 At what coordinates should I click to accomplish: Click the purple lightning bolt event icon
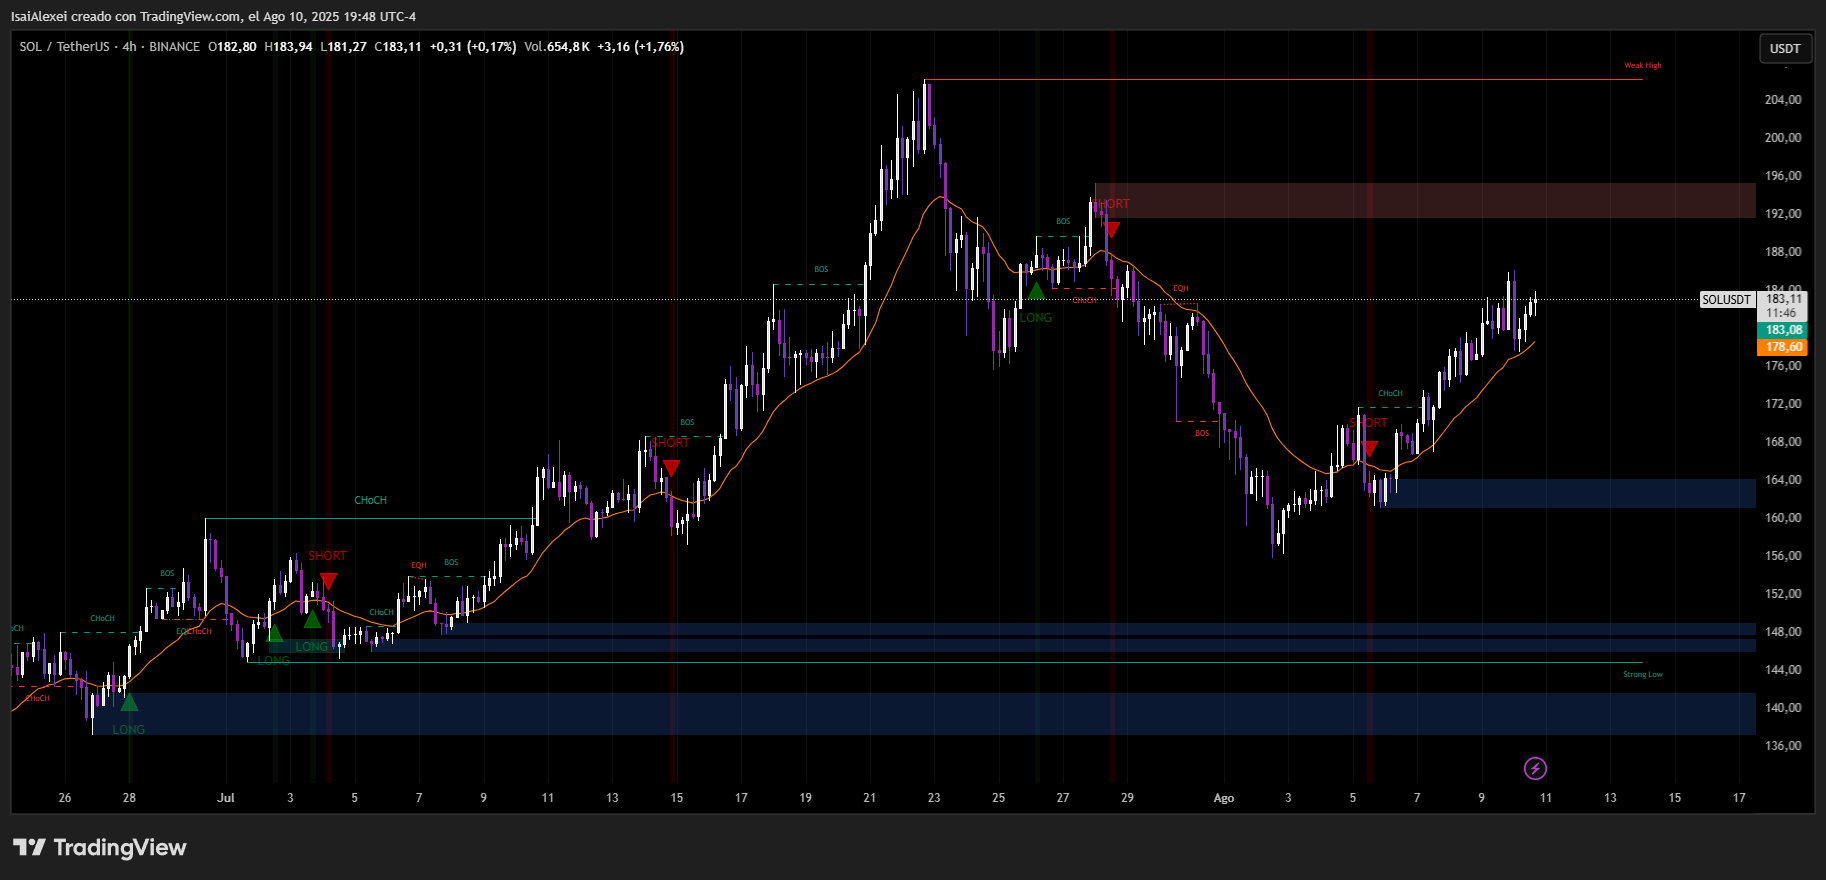(x=1535, y=768)
